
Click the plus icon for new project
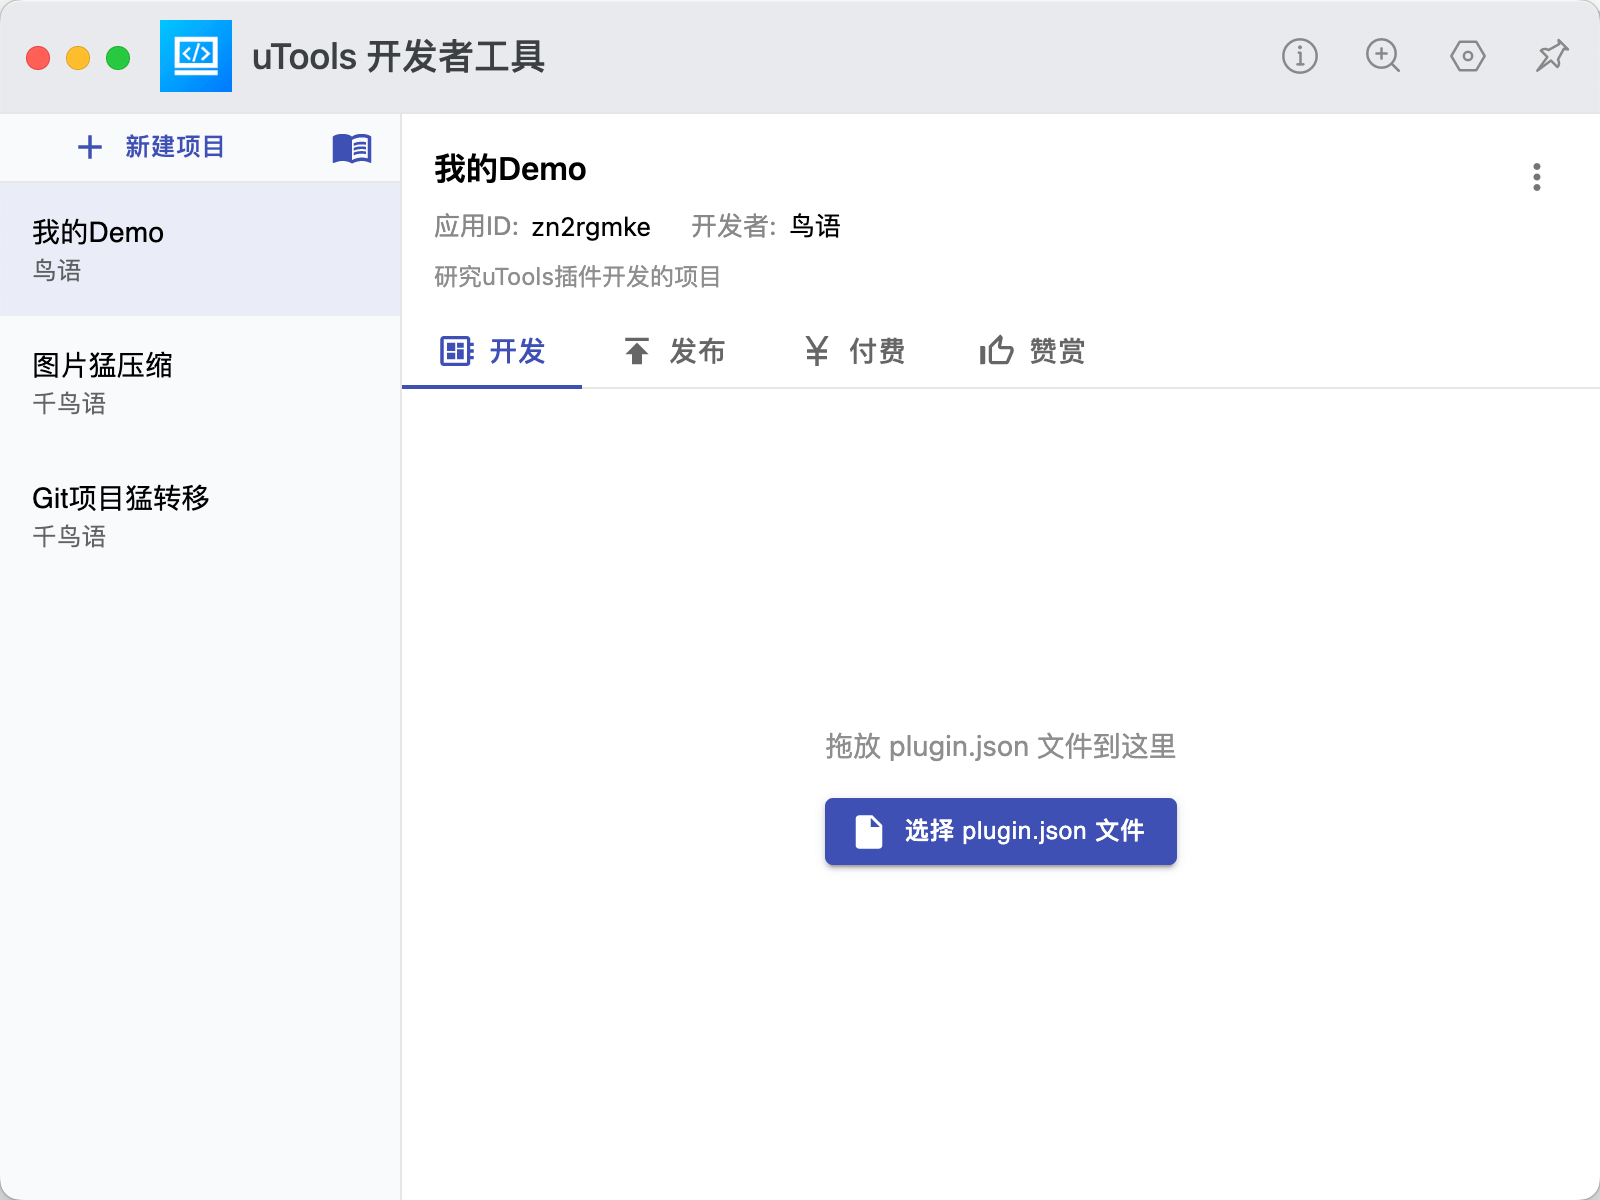coord(90,147)
